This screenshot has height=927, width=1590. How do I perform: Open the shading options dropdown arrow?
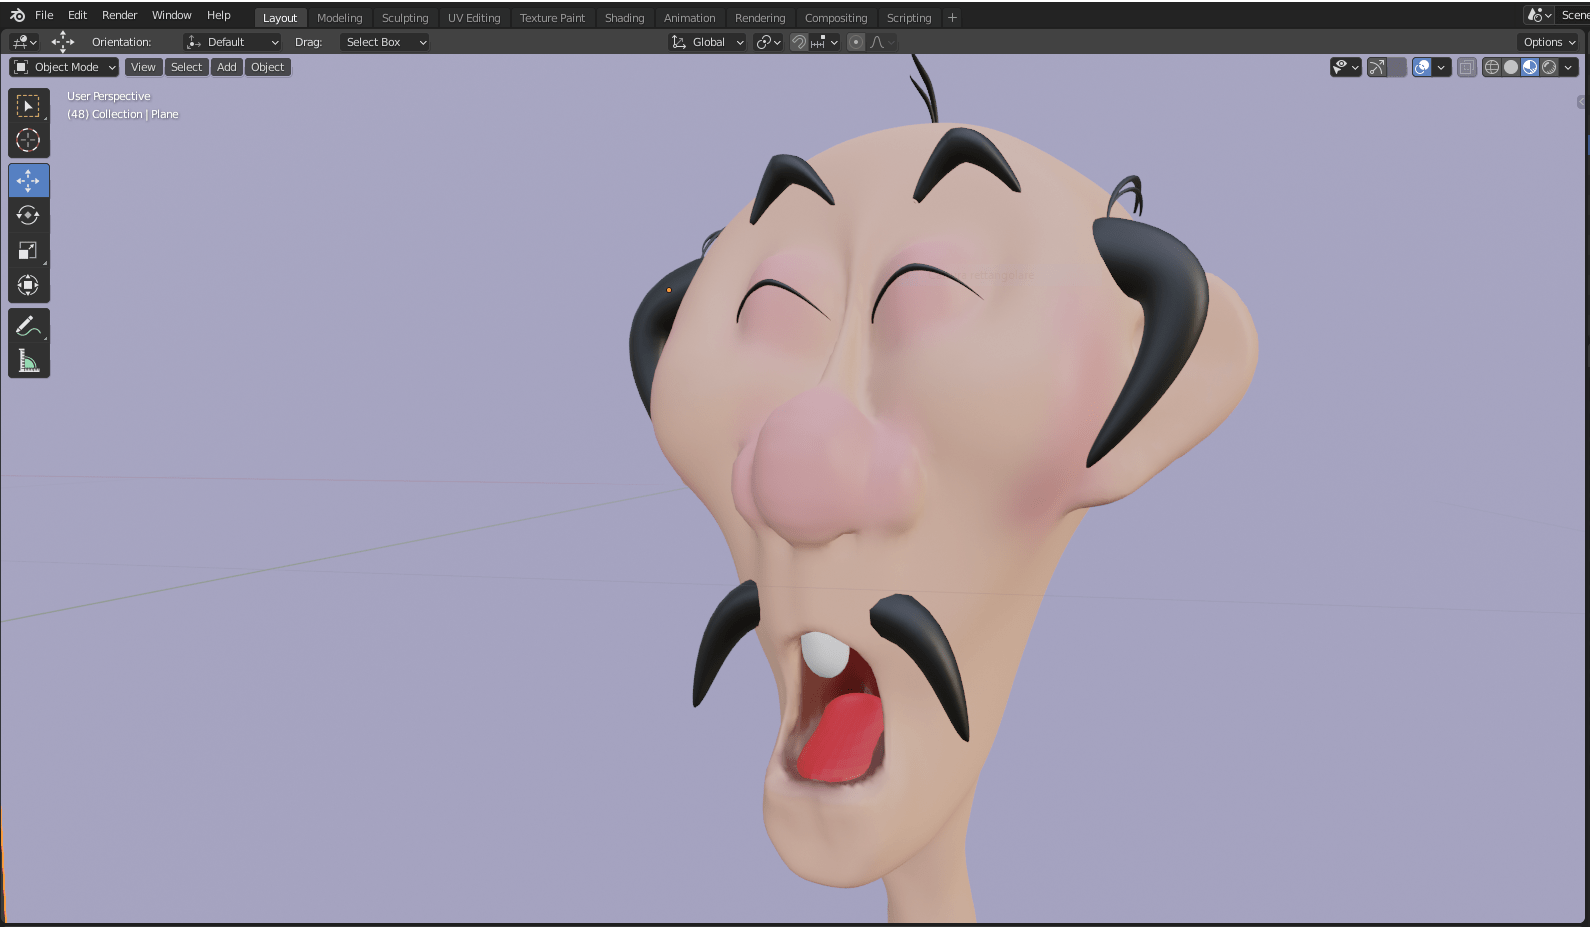click(x=1568, y=67)
